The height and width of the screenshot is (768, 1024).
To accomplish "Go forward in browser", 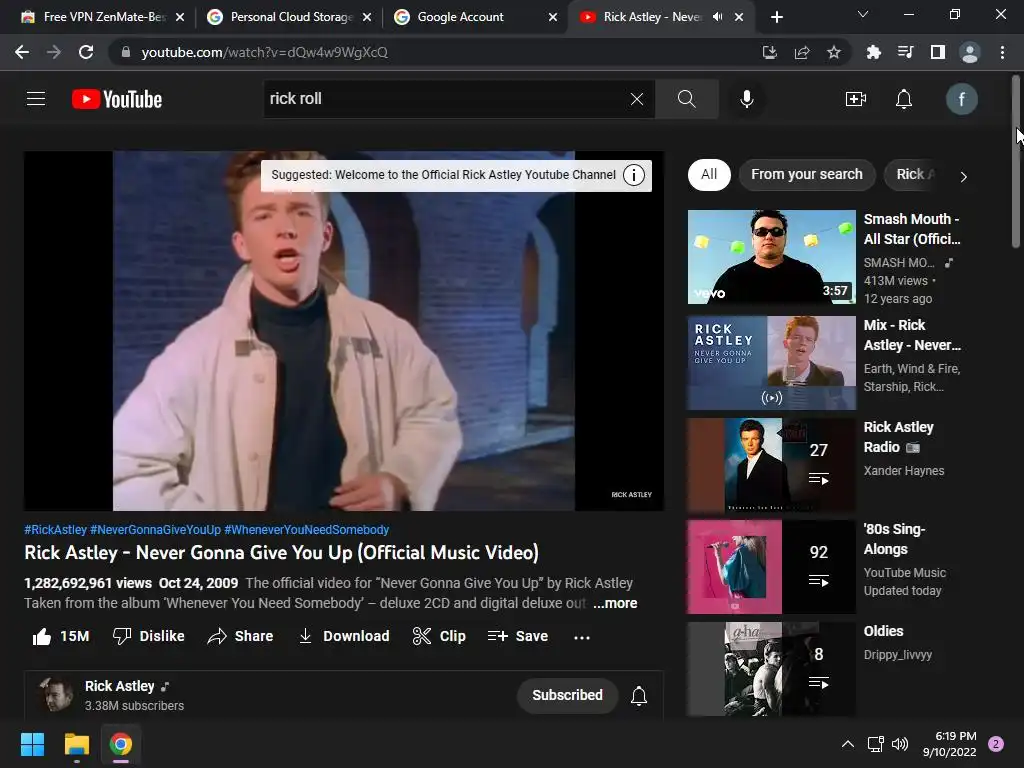I will pos(54,52).
